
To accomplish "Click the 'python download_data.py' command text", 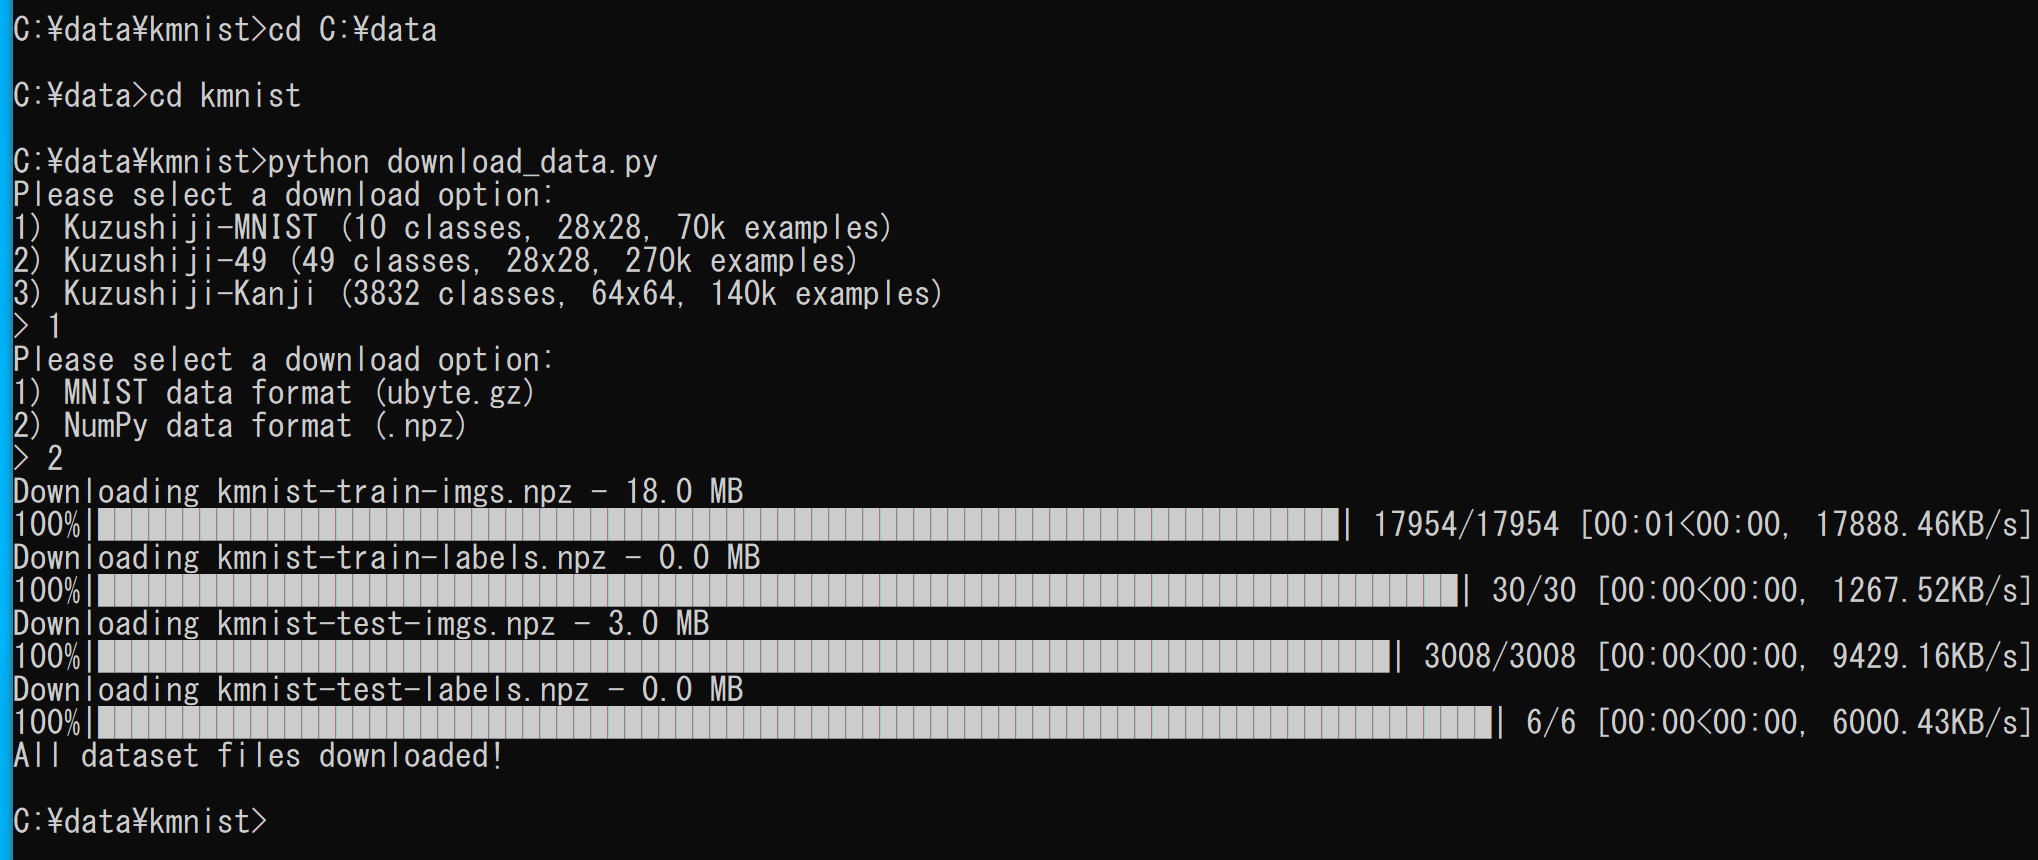I will pyautogui.click(x=463, y=162).
